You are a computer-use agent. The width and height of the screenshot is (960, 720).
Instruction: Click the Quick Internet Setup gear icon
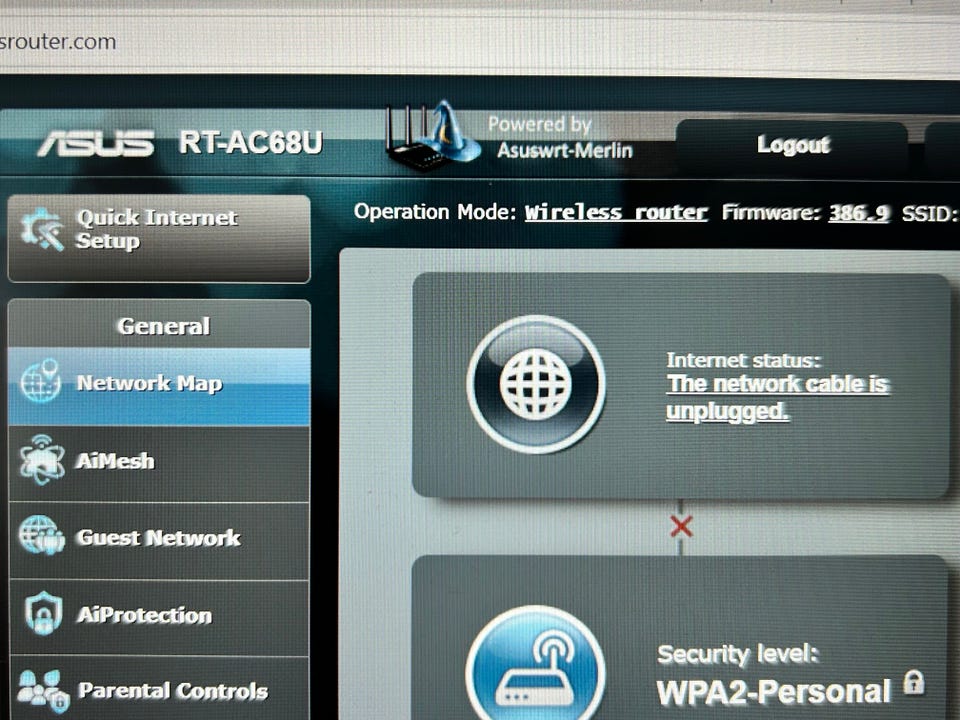42,230
